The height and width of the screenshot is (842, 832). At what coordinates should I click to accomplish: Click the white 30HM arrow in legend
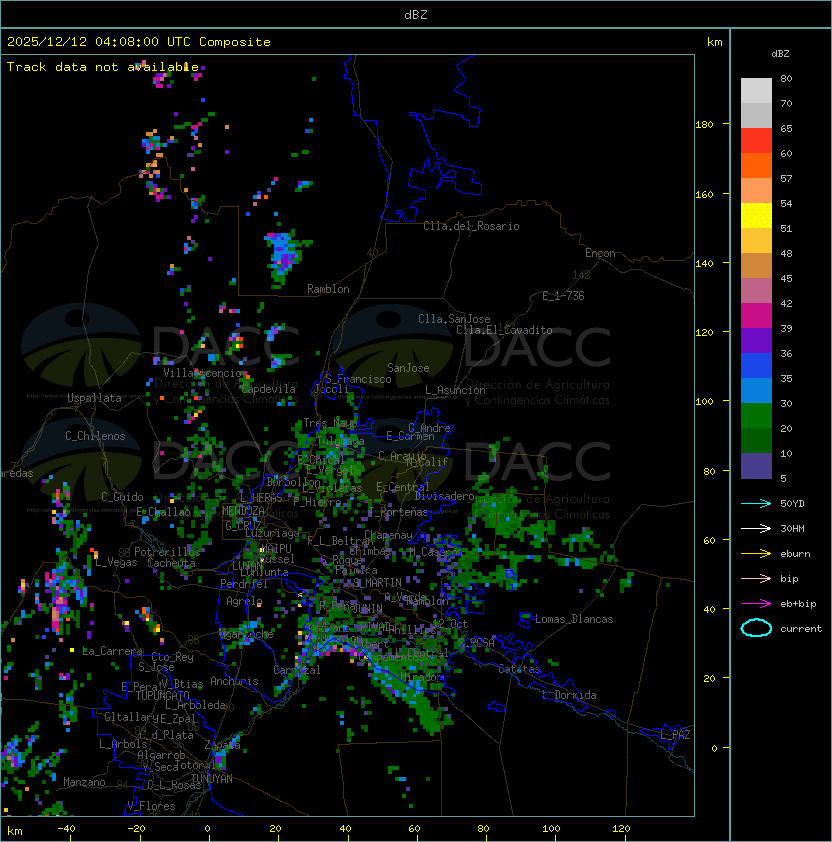(756, 528)
